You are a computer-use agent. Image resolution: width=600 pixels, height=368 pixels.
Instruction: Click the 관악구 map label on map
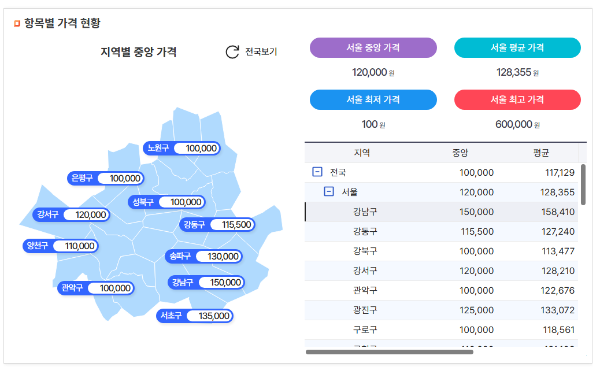point(96,288)
